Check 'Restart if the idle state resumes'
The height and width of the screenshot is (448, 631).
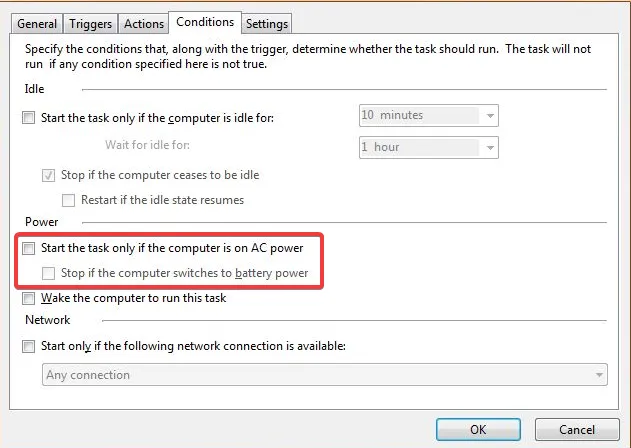pyautogui.click(x=68, y=200)
